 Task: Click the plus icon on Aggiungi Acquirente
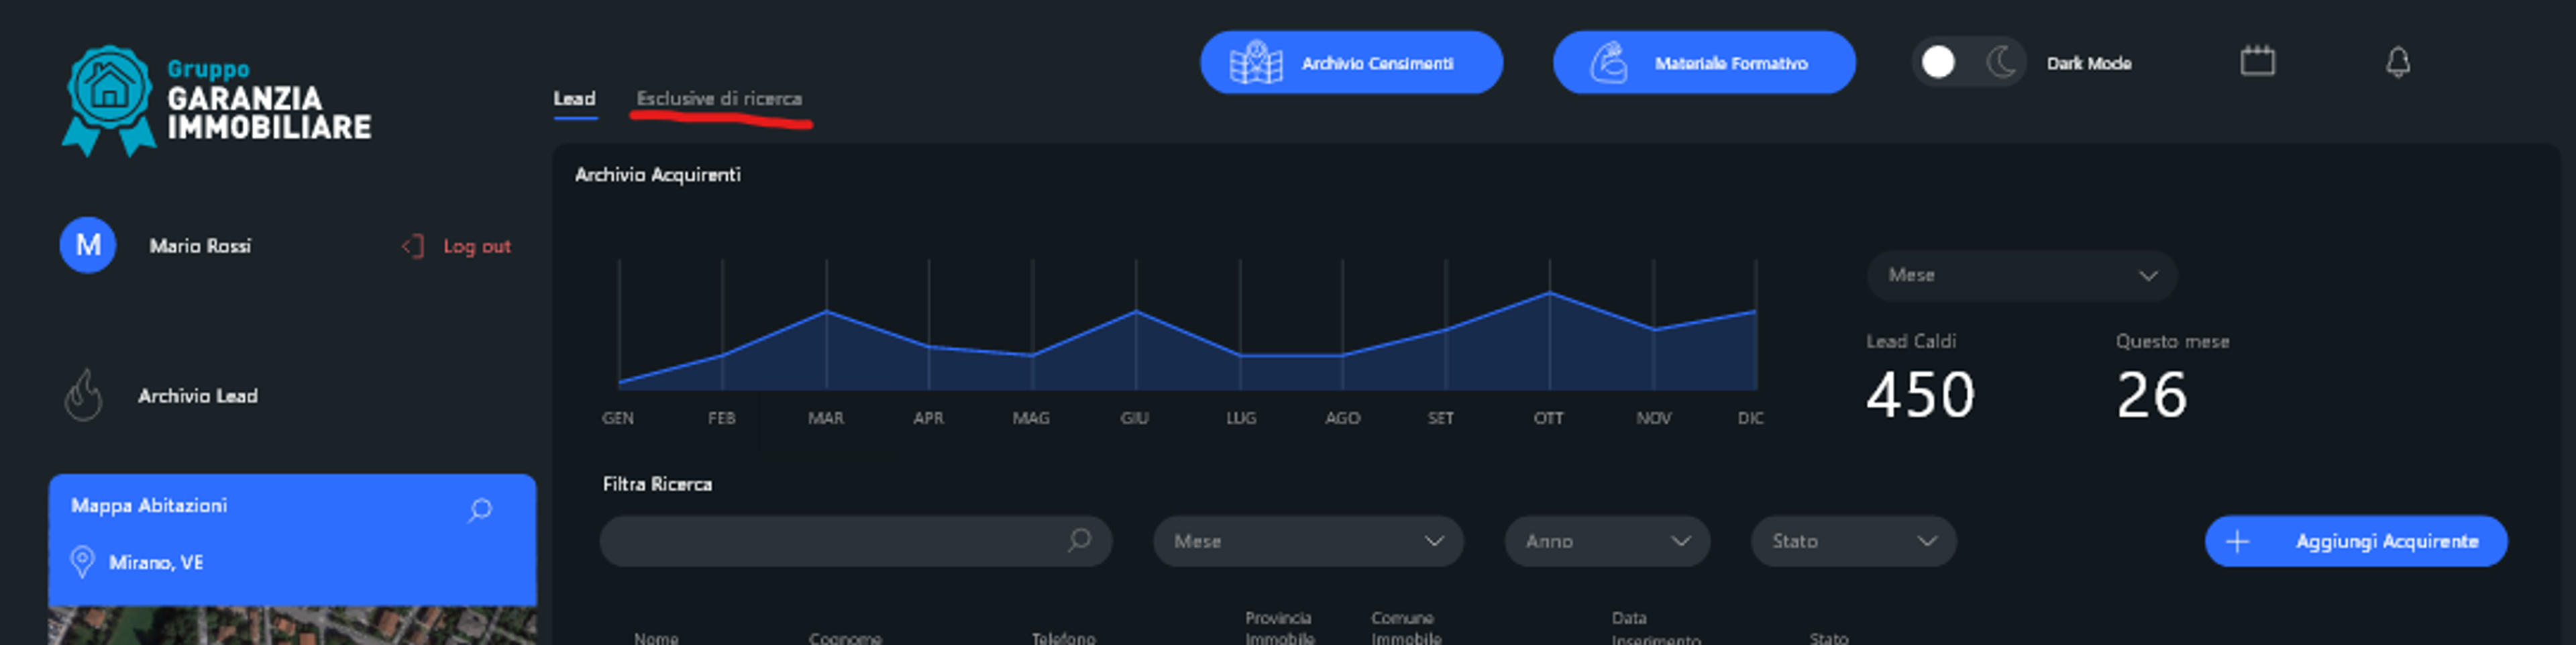(x=2238, y=541)
